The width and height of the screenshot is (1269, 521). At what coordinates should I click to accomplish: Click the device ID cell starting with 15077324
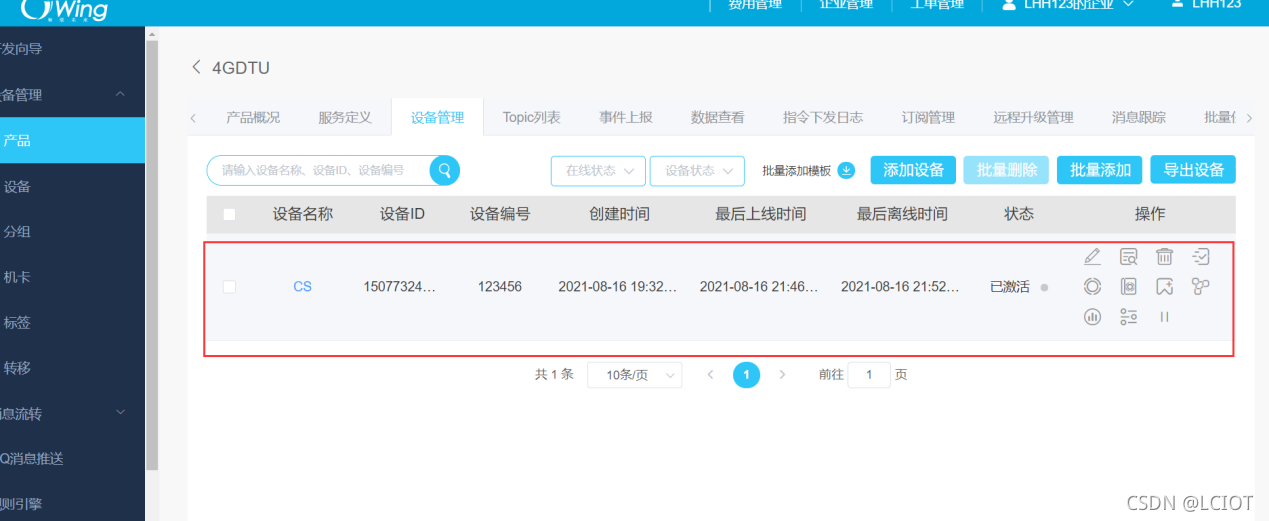click(x=400, y=287)
